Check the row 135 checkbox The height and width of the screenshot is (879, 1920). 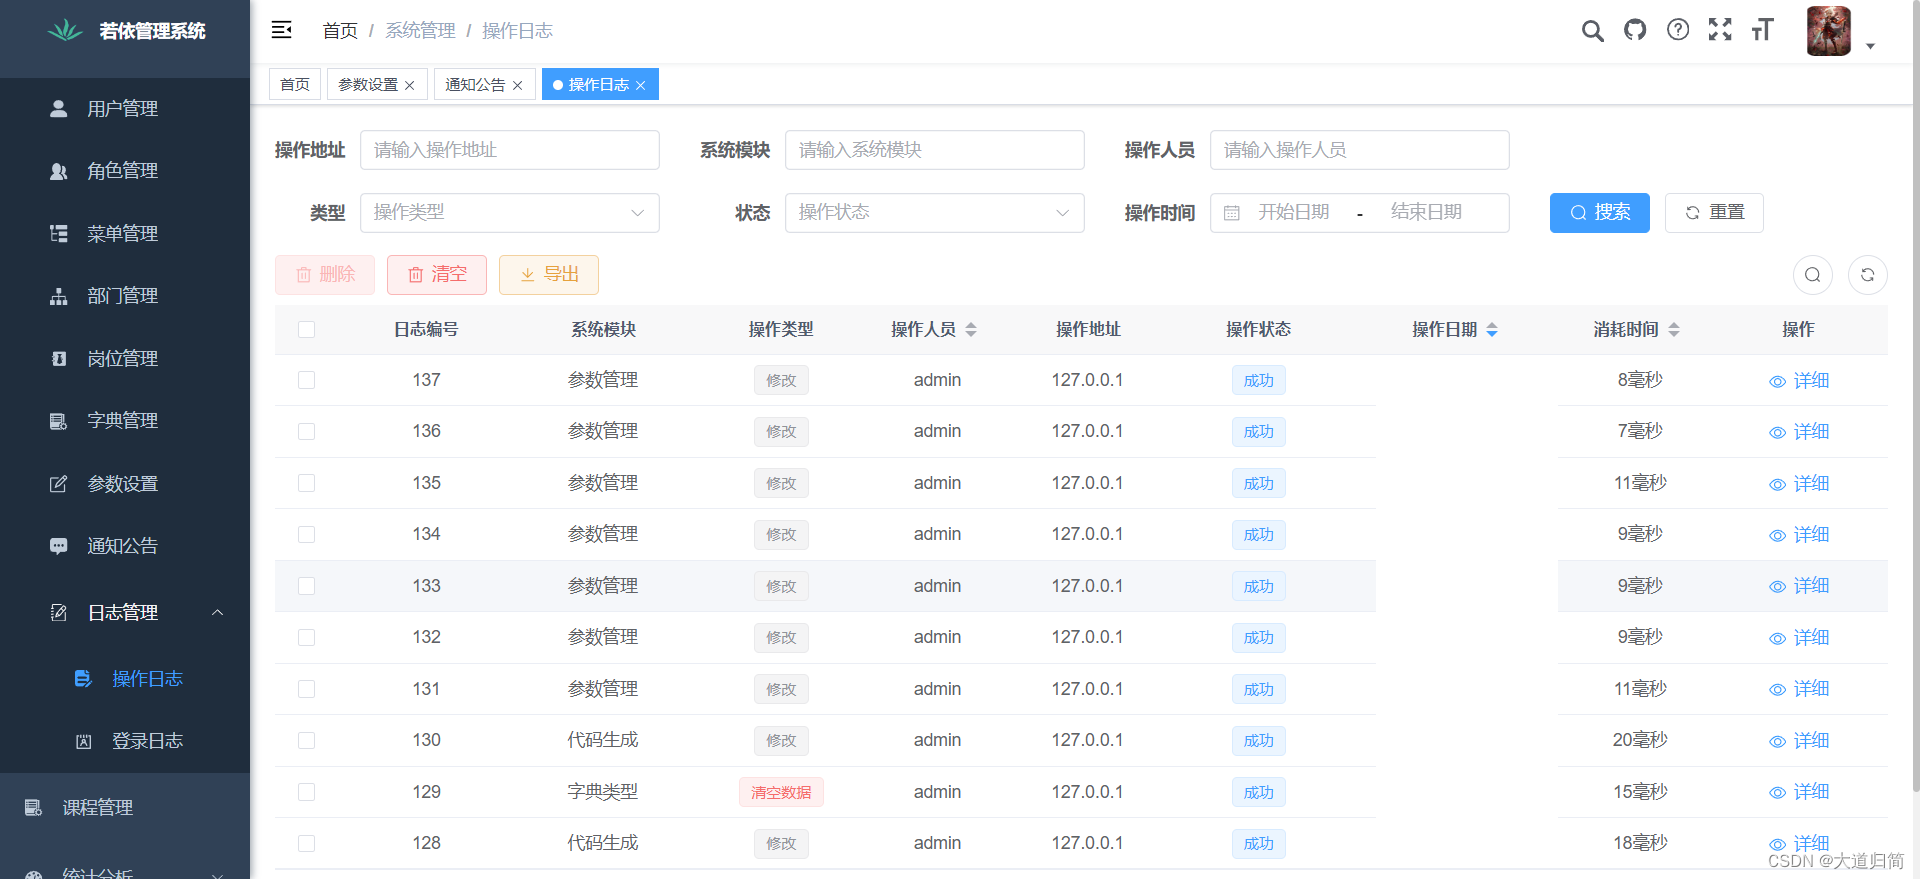click(x=307, y=483)
